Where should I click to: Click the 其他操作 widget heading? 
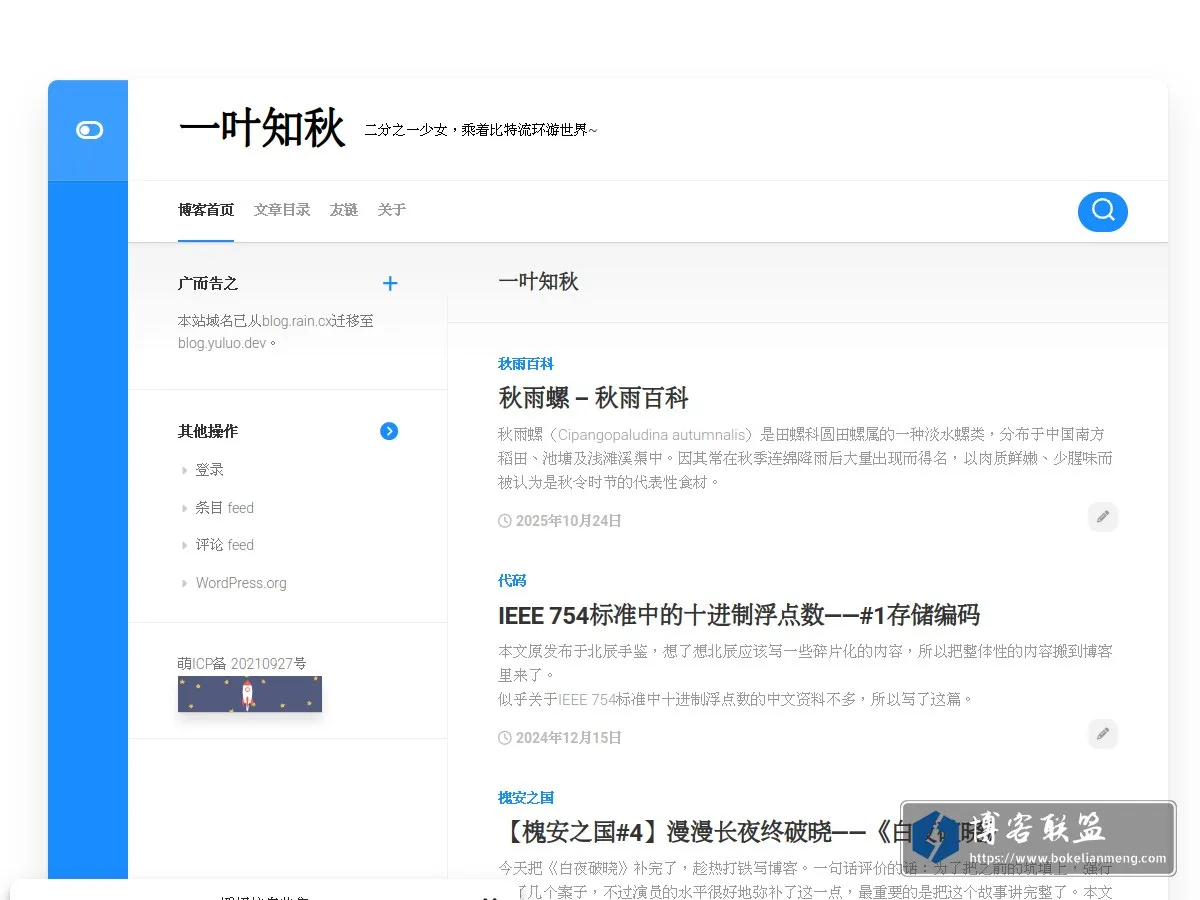208,432
